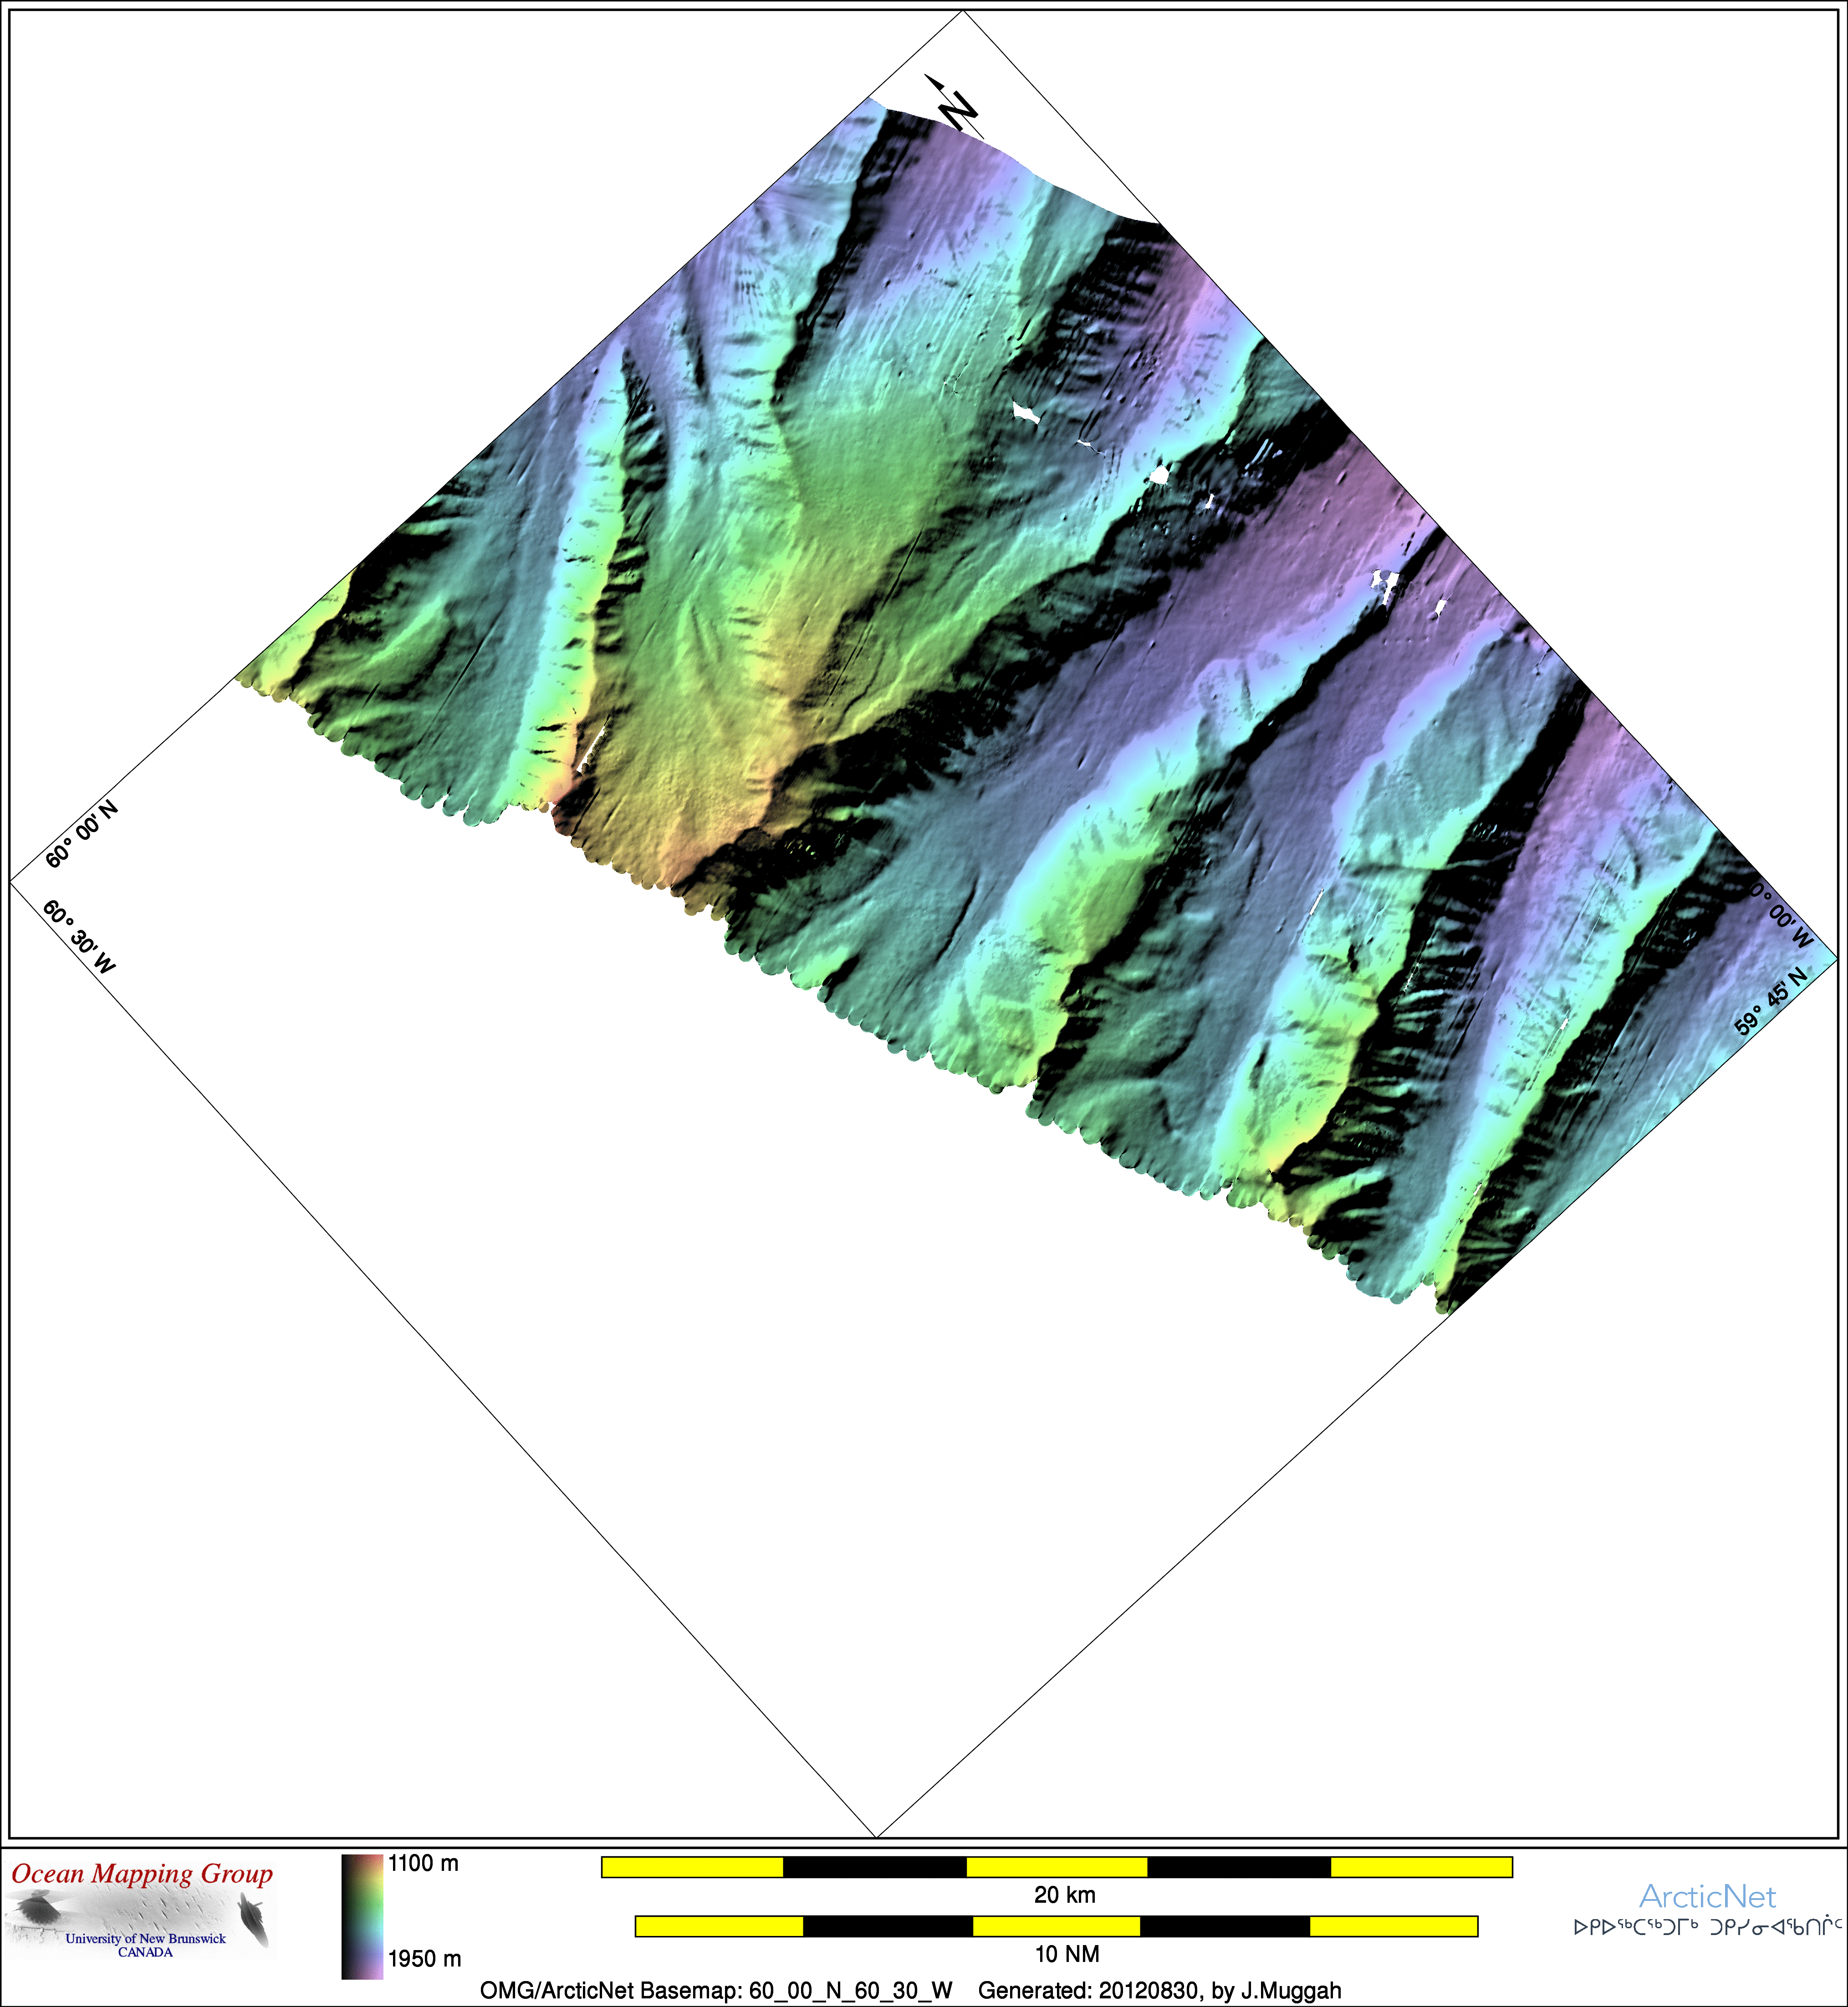This screenshot has width=1848, height=2007.
Task: Click the Ocean Mapping Group logo
Action: click(140, 1916)
